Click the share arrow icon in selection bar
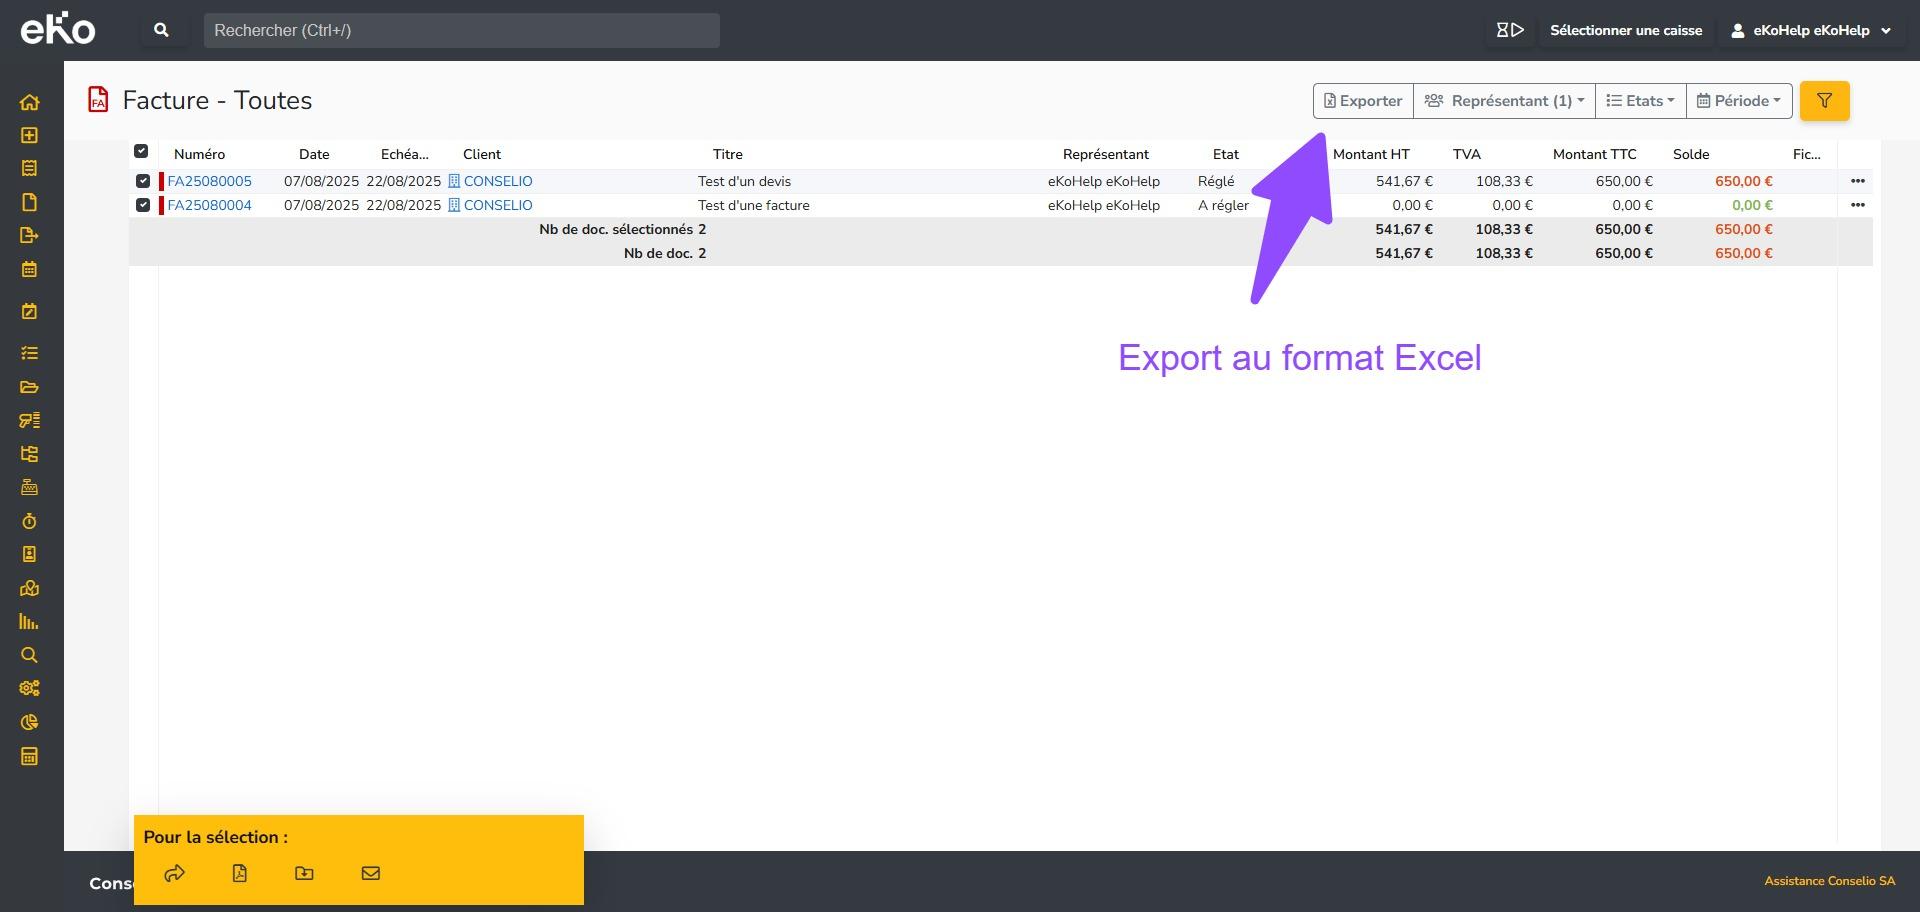 [x=174, y=873]
